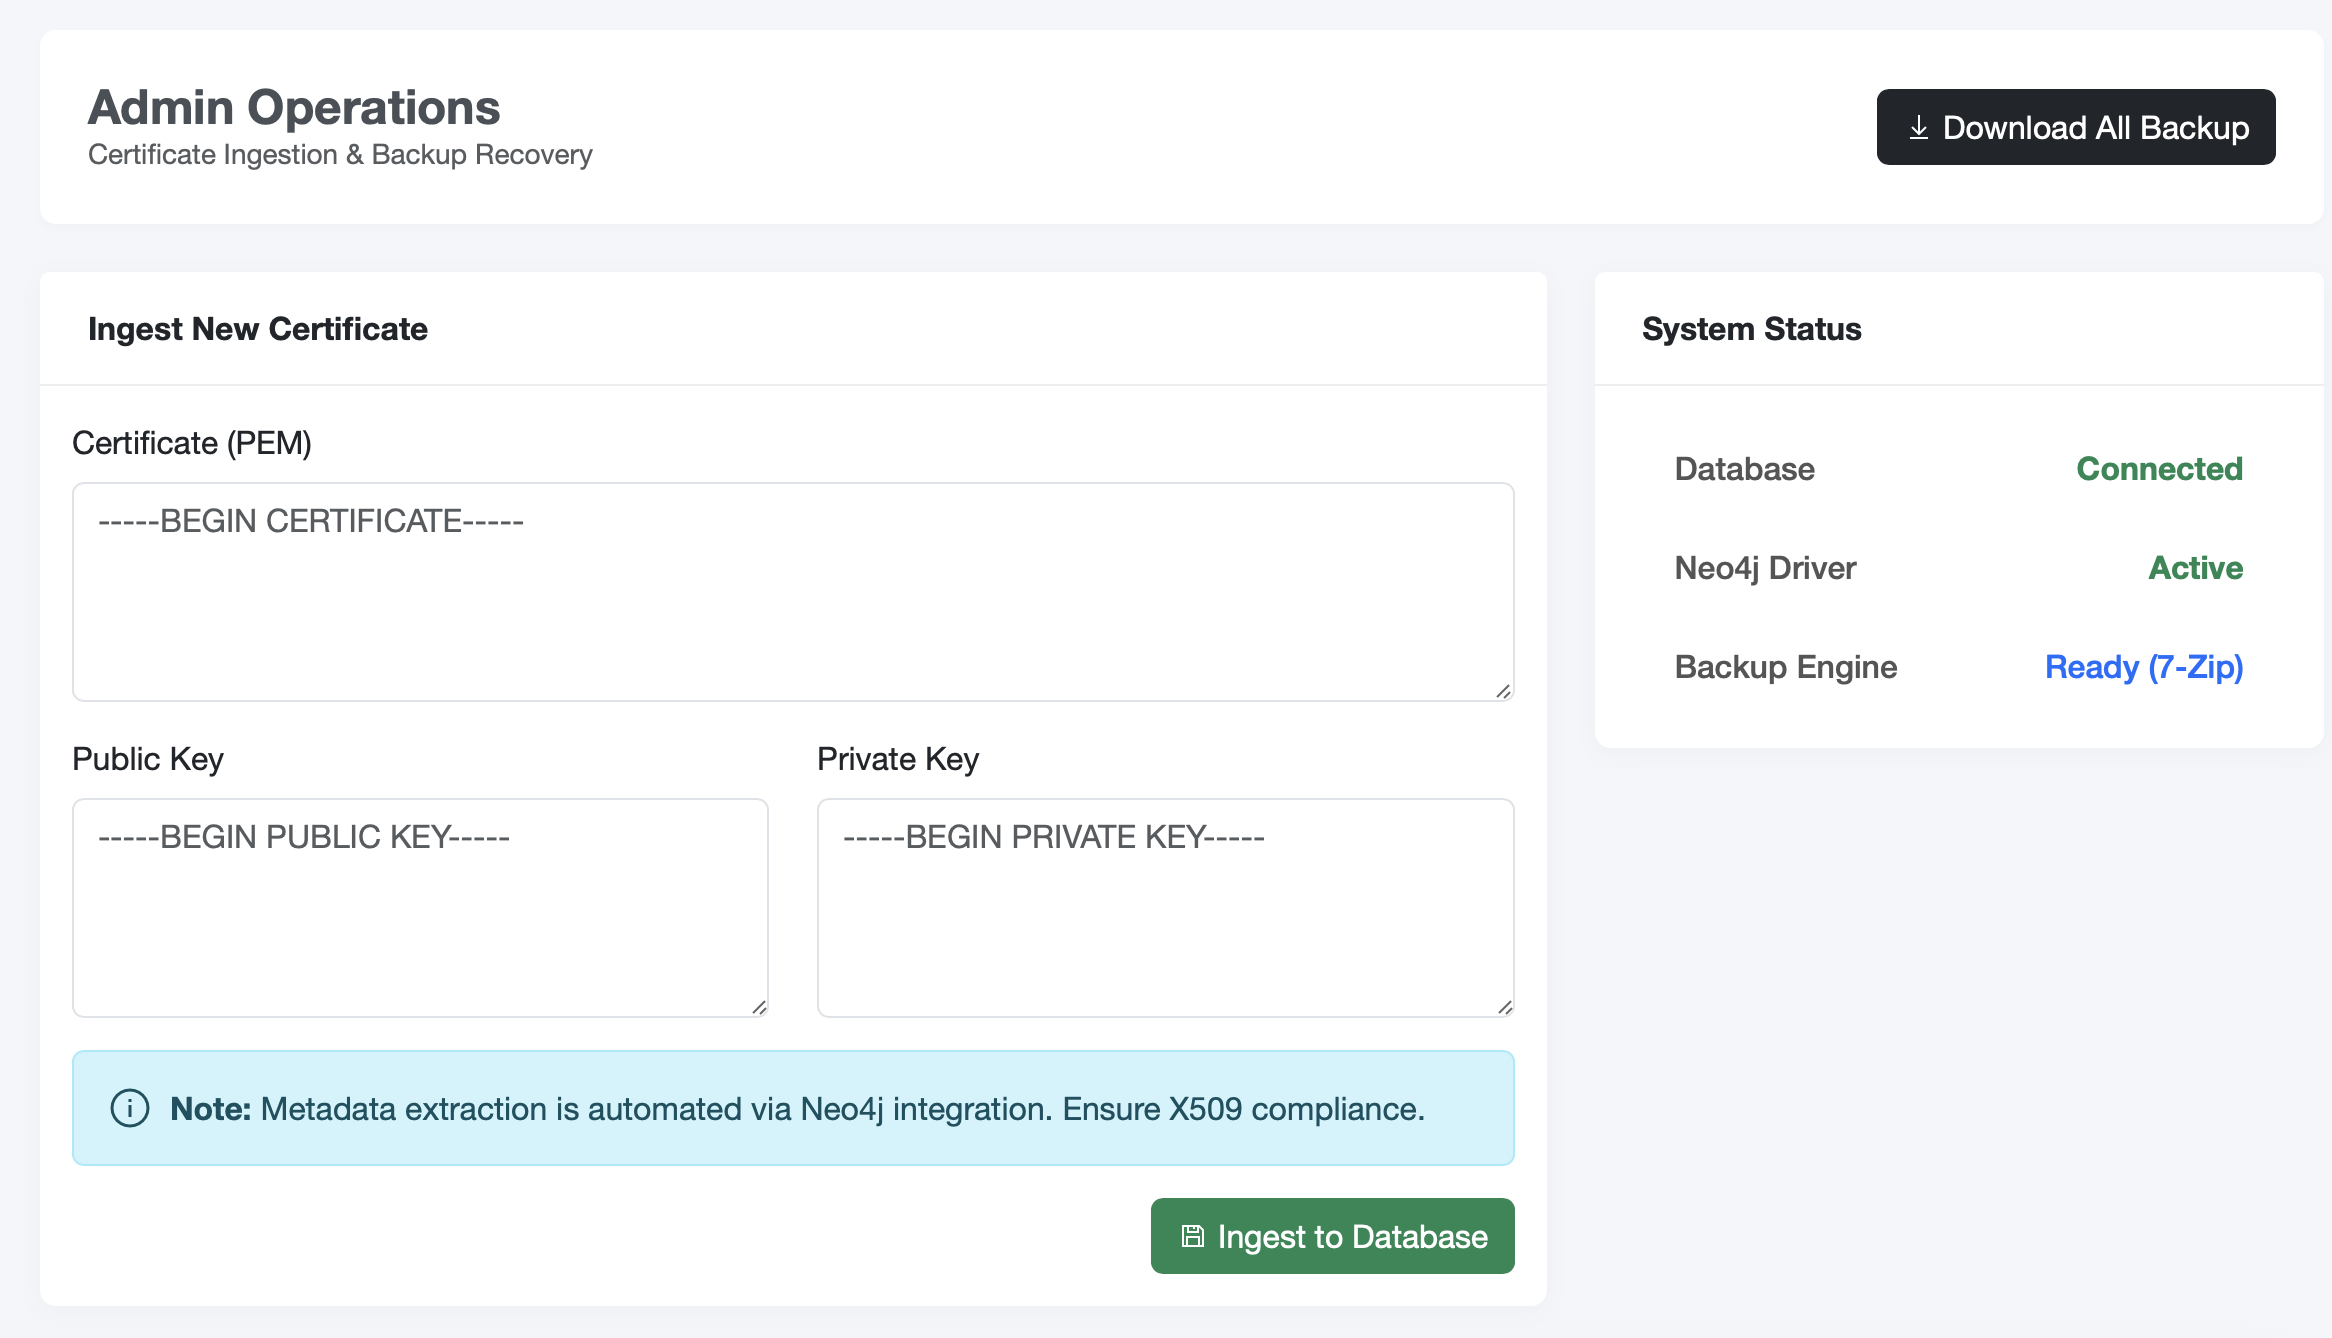The image size is (2332, 1338).
Task: Click the Connected database status
Action: (2159, 469)
